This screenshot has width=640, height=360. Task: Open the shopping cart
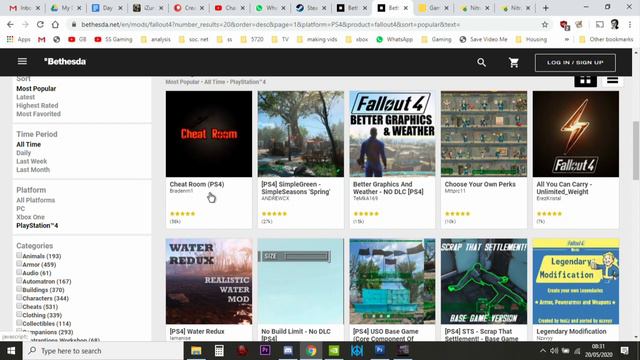(x=514, y=62)
